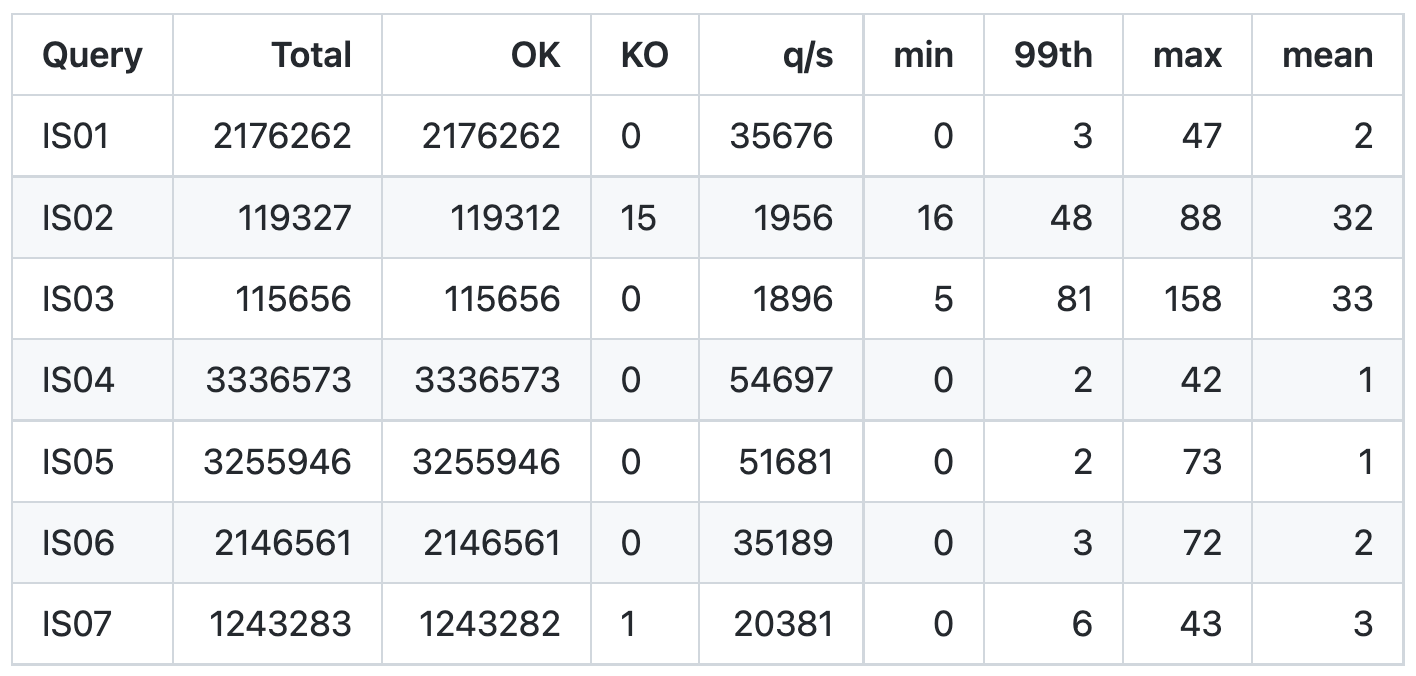
Task: Click the min column header
Action: point(923,55)
